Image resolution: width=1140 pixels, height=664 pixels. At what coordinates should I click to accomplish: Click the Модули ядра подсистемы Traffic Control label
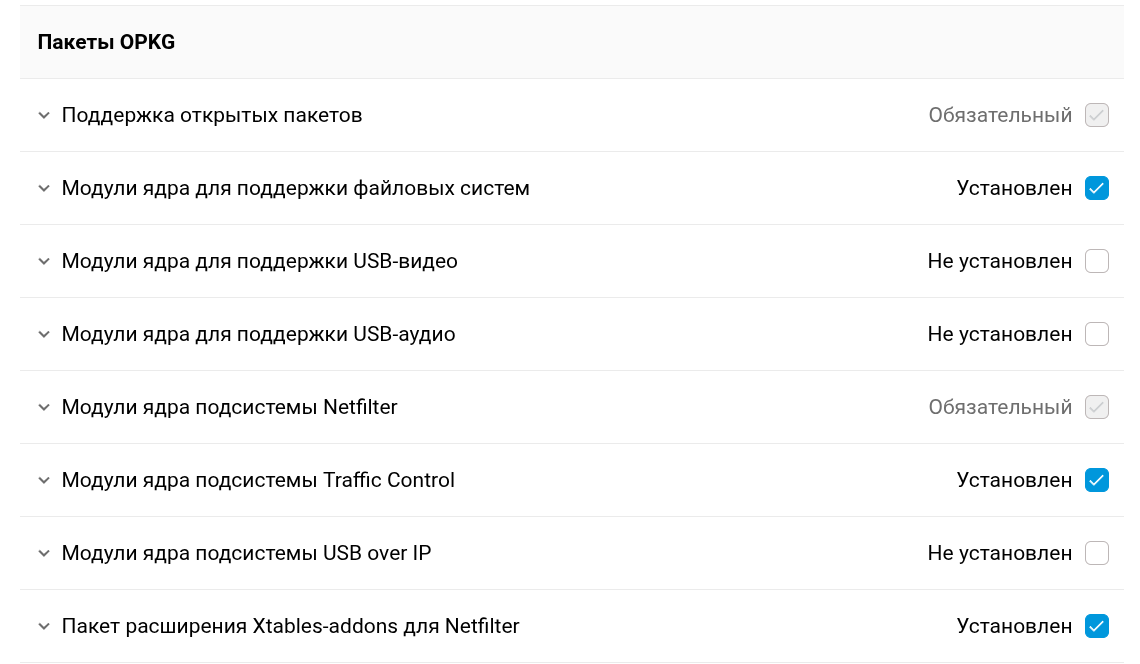(258, 480)
